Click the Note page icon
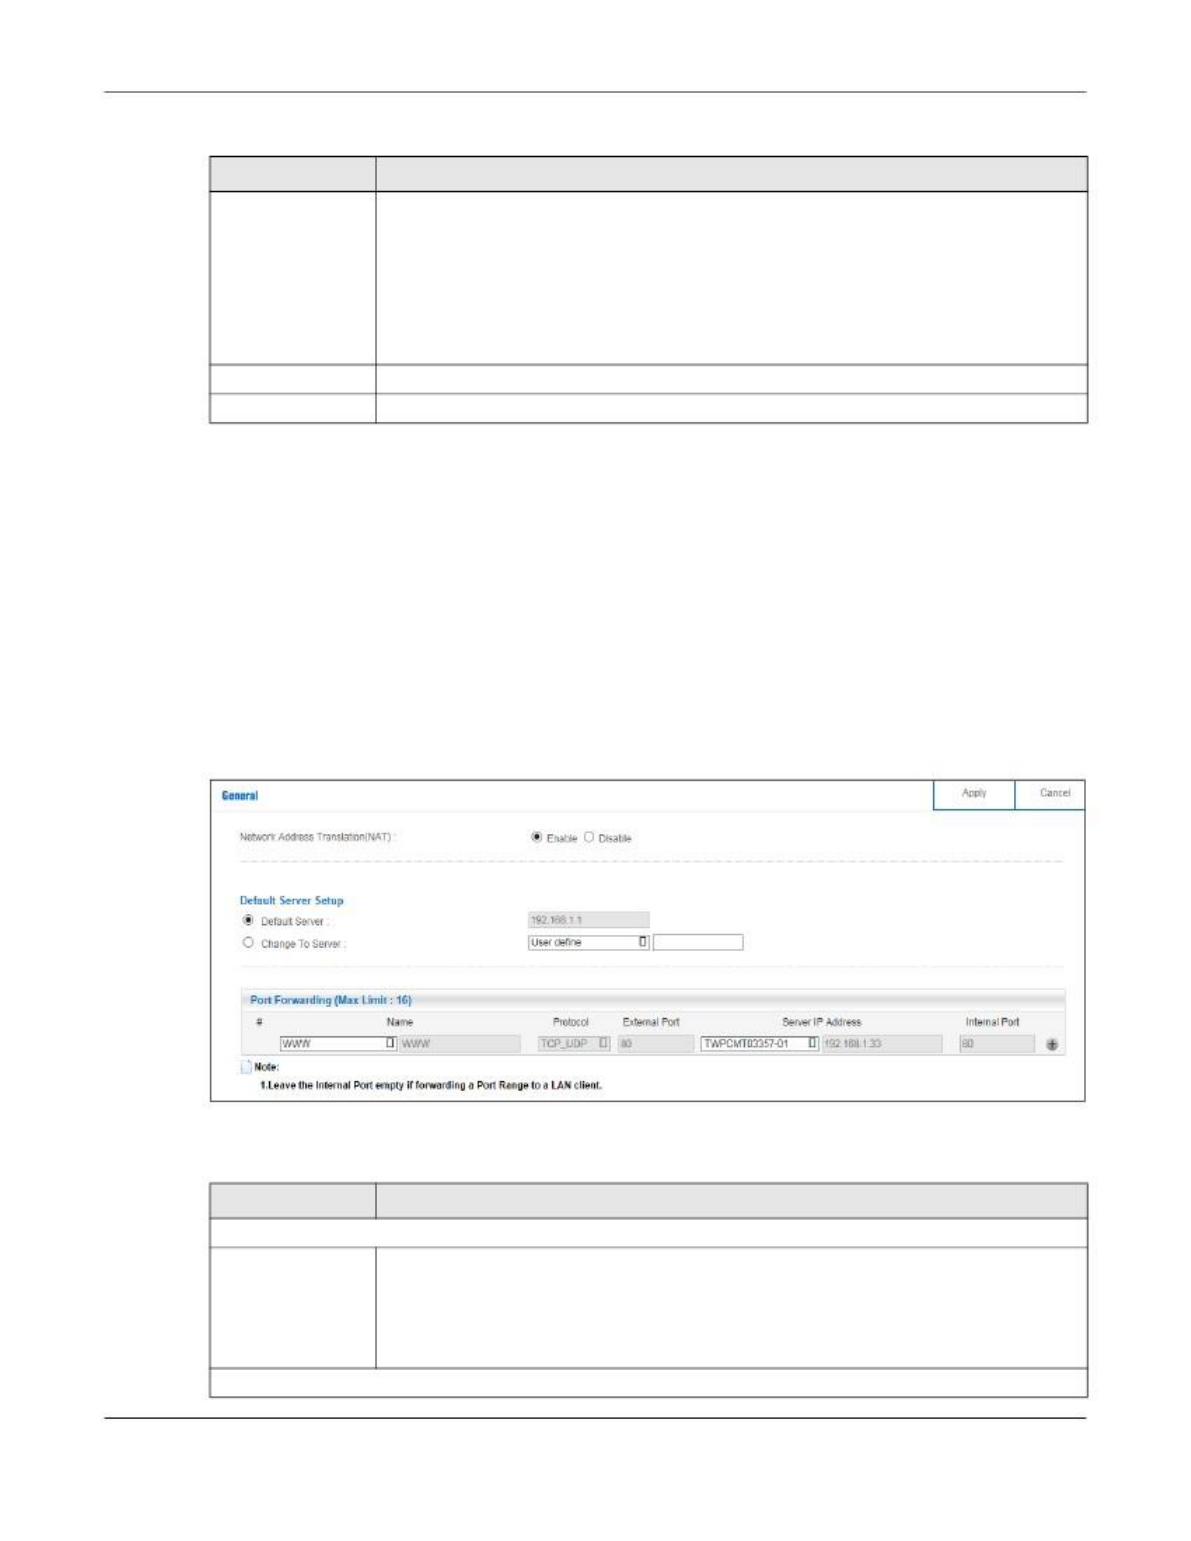The height and width of the screenshot is (1541, 1191). pos(246,1067)
